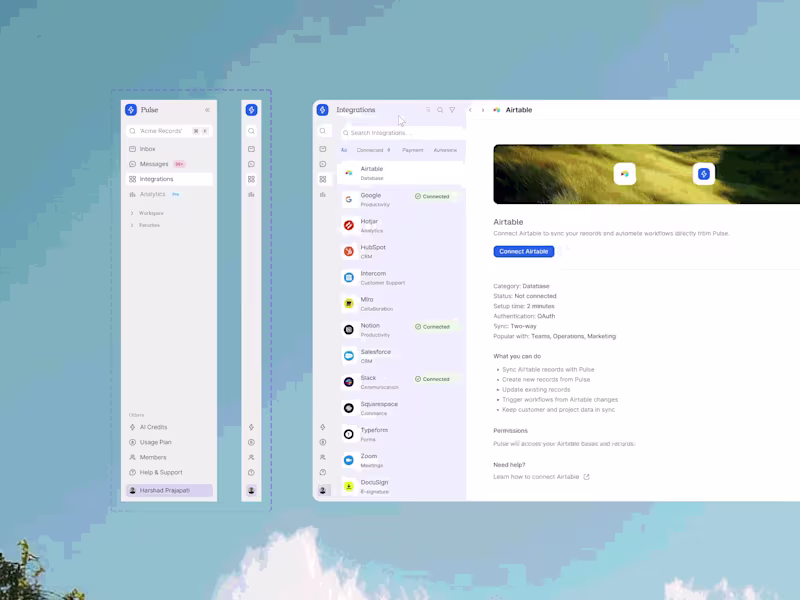Expand the Favorites section
The image size is (800, 600).
[x=145, y=225]
